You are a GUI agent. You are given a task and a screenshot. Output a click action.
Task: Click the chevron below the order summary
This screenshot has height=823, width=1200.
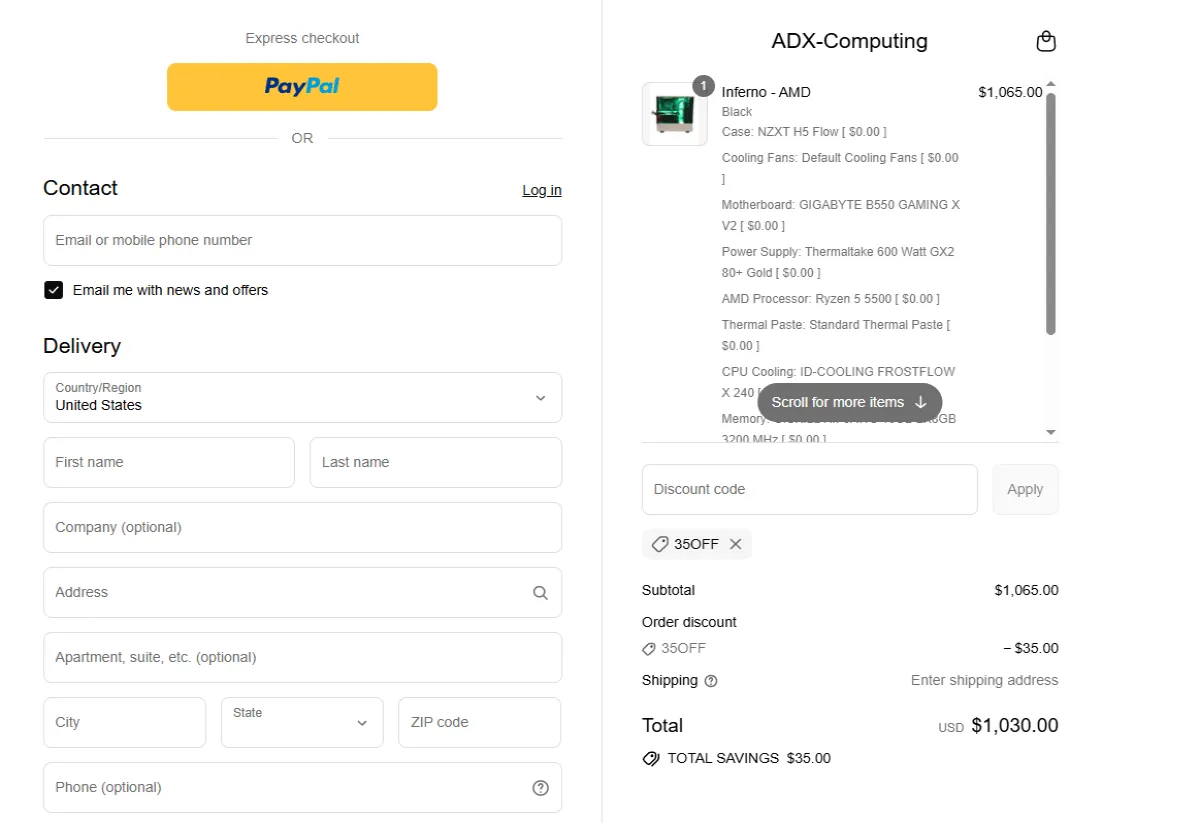(x=1050, y=432)
